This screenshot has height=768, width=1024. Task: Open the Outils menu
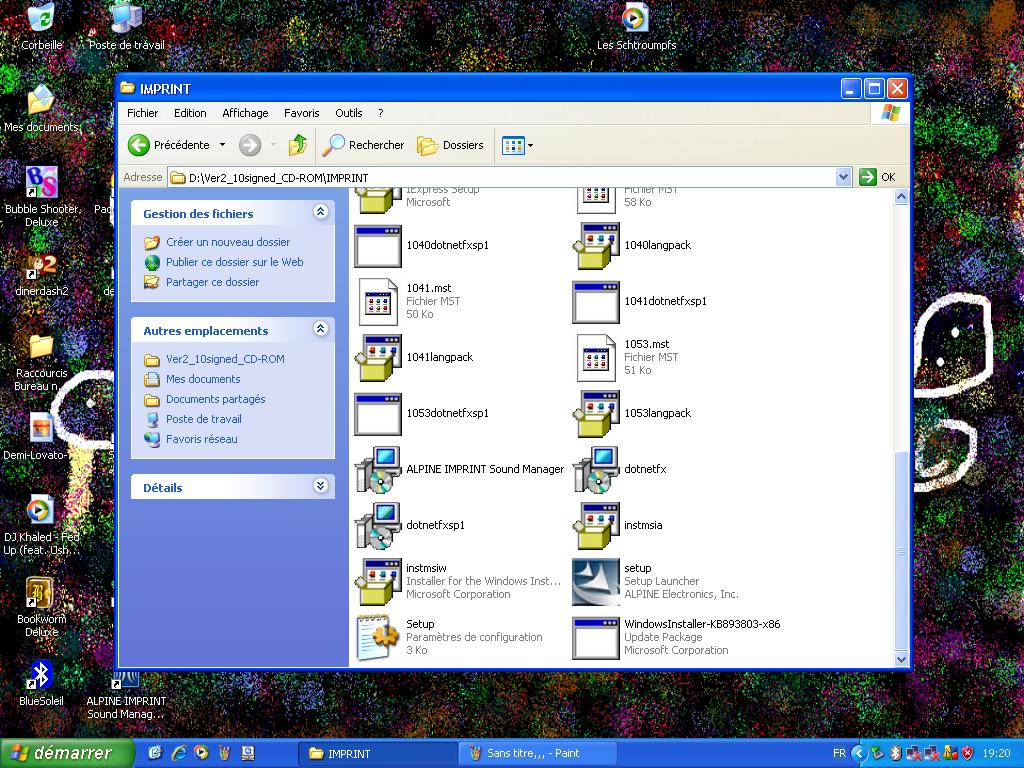pos(348,113)
